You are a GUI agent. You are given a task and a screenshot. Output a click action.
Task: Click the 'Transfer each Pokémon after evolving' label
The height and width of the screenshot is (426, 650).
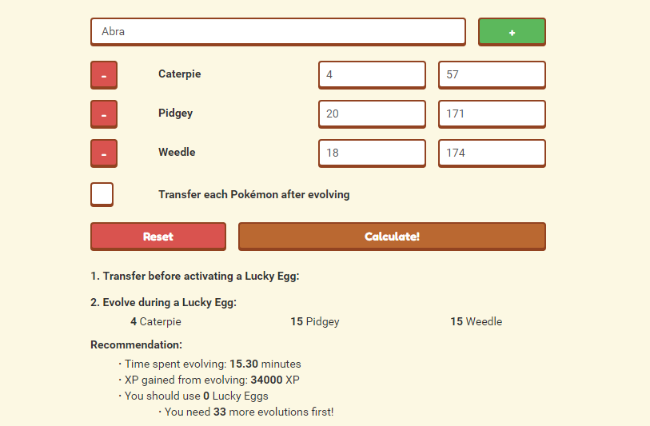click(x=254, y=194)
